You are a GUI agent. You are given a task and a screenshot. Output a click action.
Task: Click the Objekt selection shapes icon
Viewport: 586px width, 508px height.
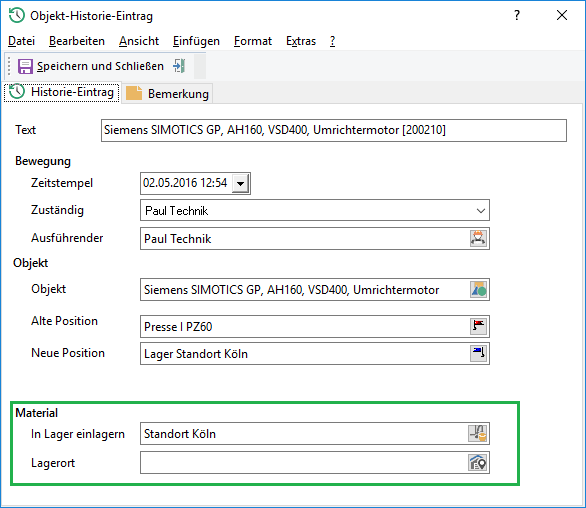(478, 290)
